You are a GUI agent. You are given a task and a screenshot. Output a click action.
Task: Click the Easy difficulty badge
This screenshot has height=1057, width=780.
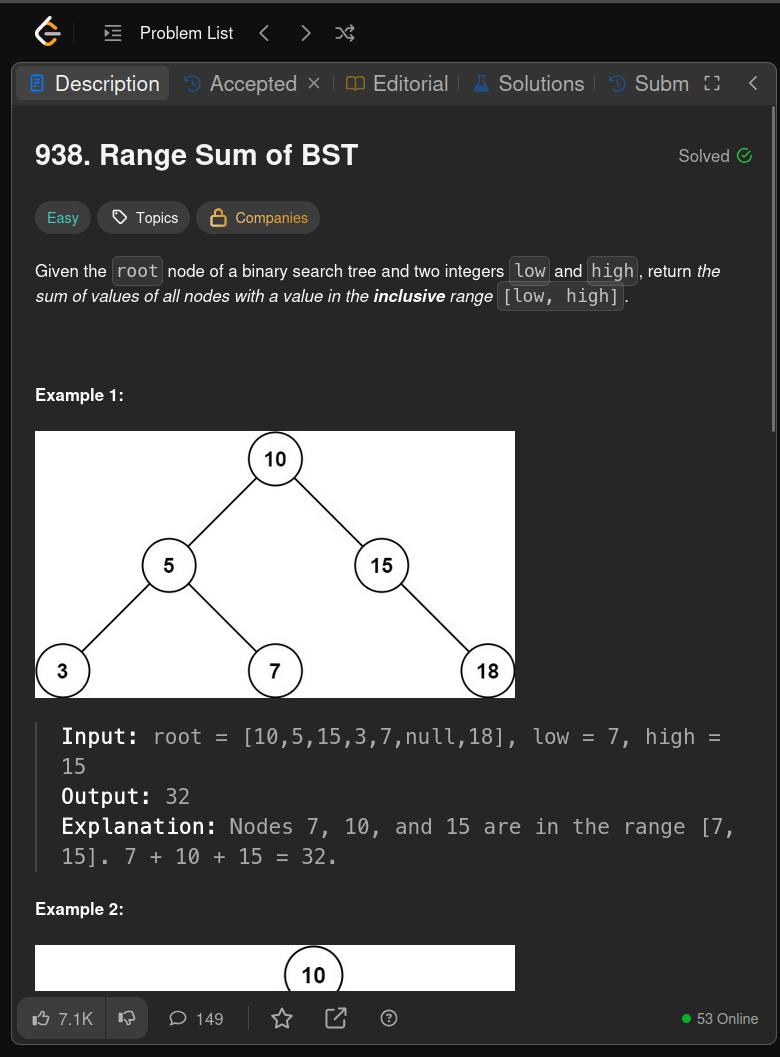click(x=63, y=218)
